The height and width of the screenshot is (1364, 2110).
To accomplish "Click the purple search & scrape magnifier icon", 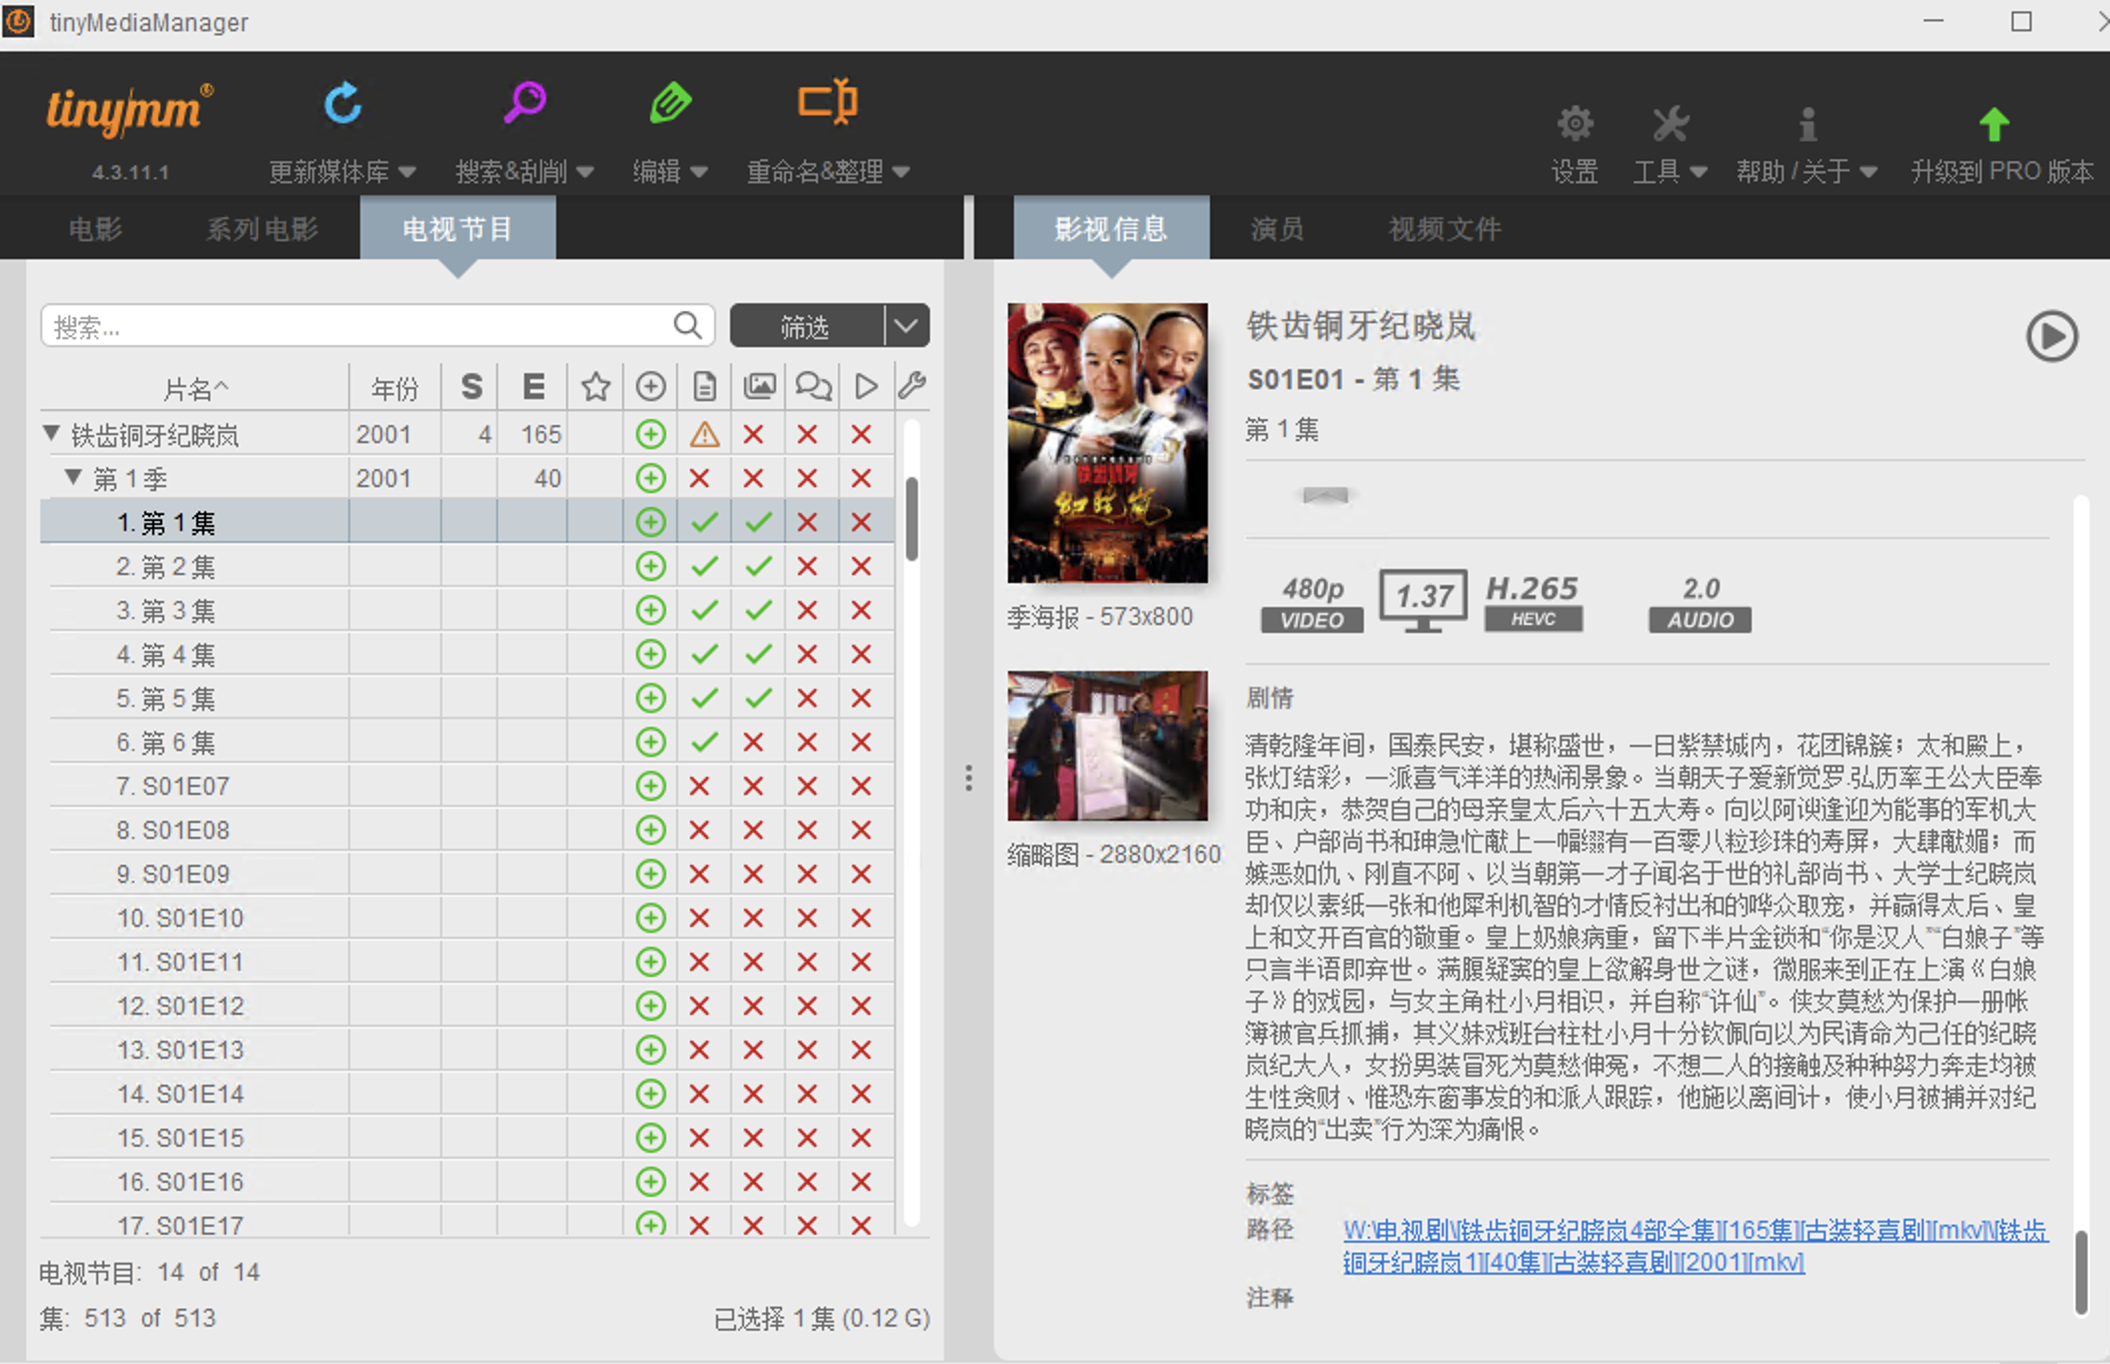I will 524,102.
